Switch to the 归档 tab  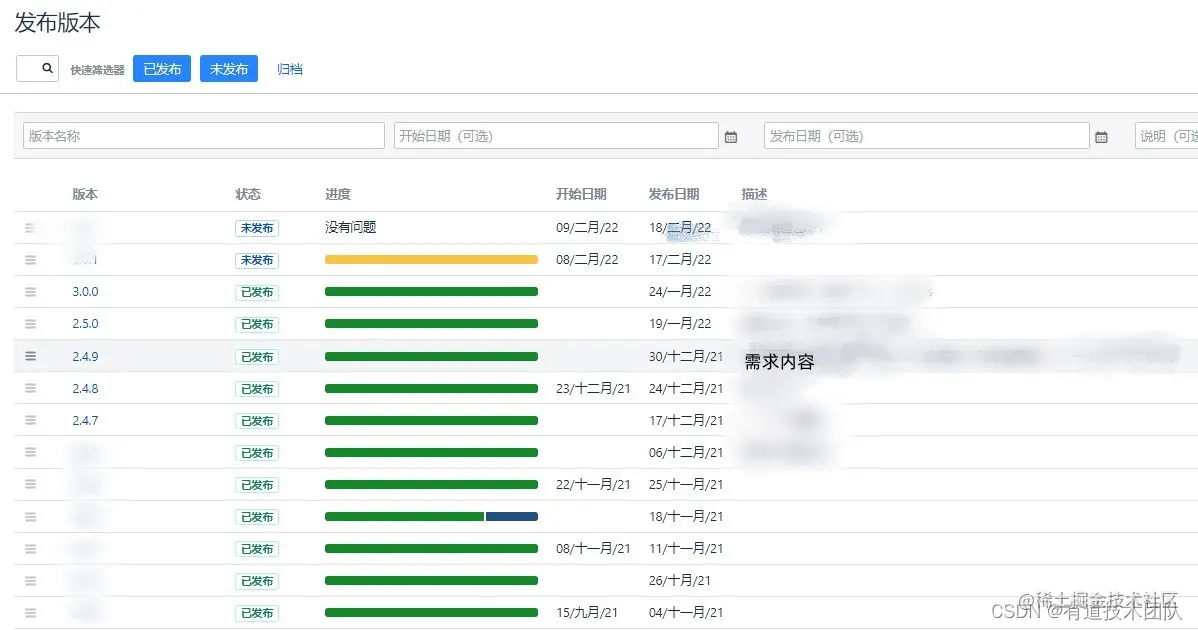[290, 68]
